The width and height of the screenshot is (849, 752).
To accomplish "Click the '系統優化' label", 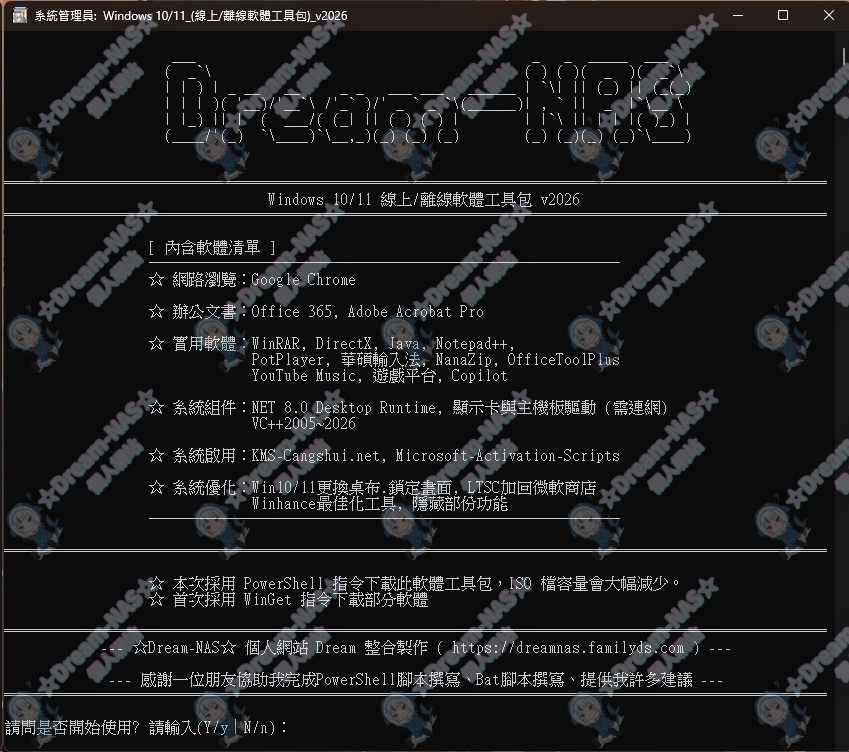I will pos(204,487).
